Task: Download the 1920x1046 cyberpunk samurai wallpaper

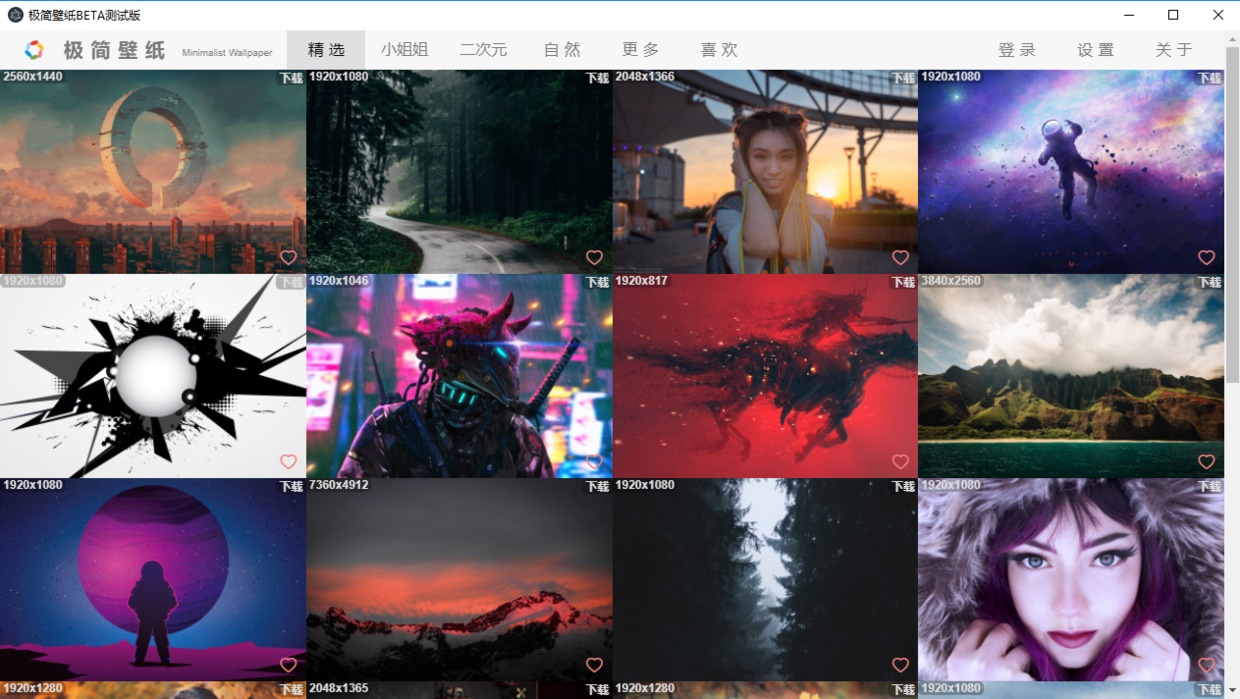Action: click(597, 282)
